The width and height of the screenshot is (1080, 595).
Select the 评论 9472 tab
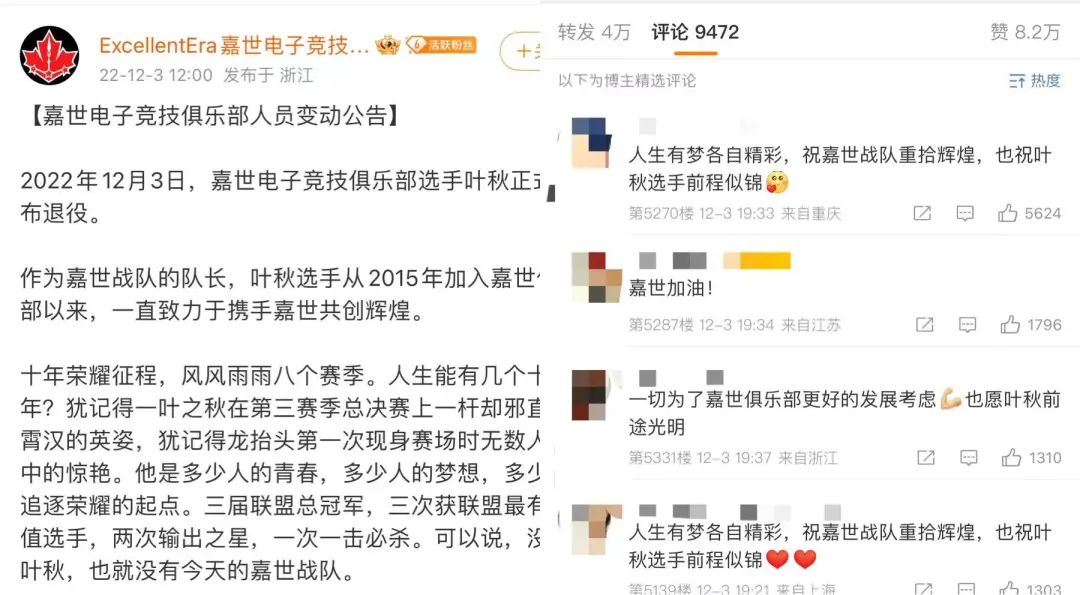(x=695, y=32)
